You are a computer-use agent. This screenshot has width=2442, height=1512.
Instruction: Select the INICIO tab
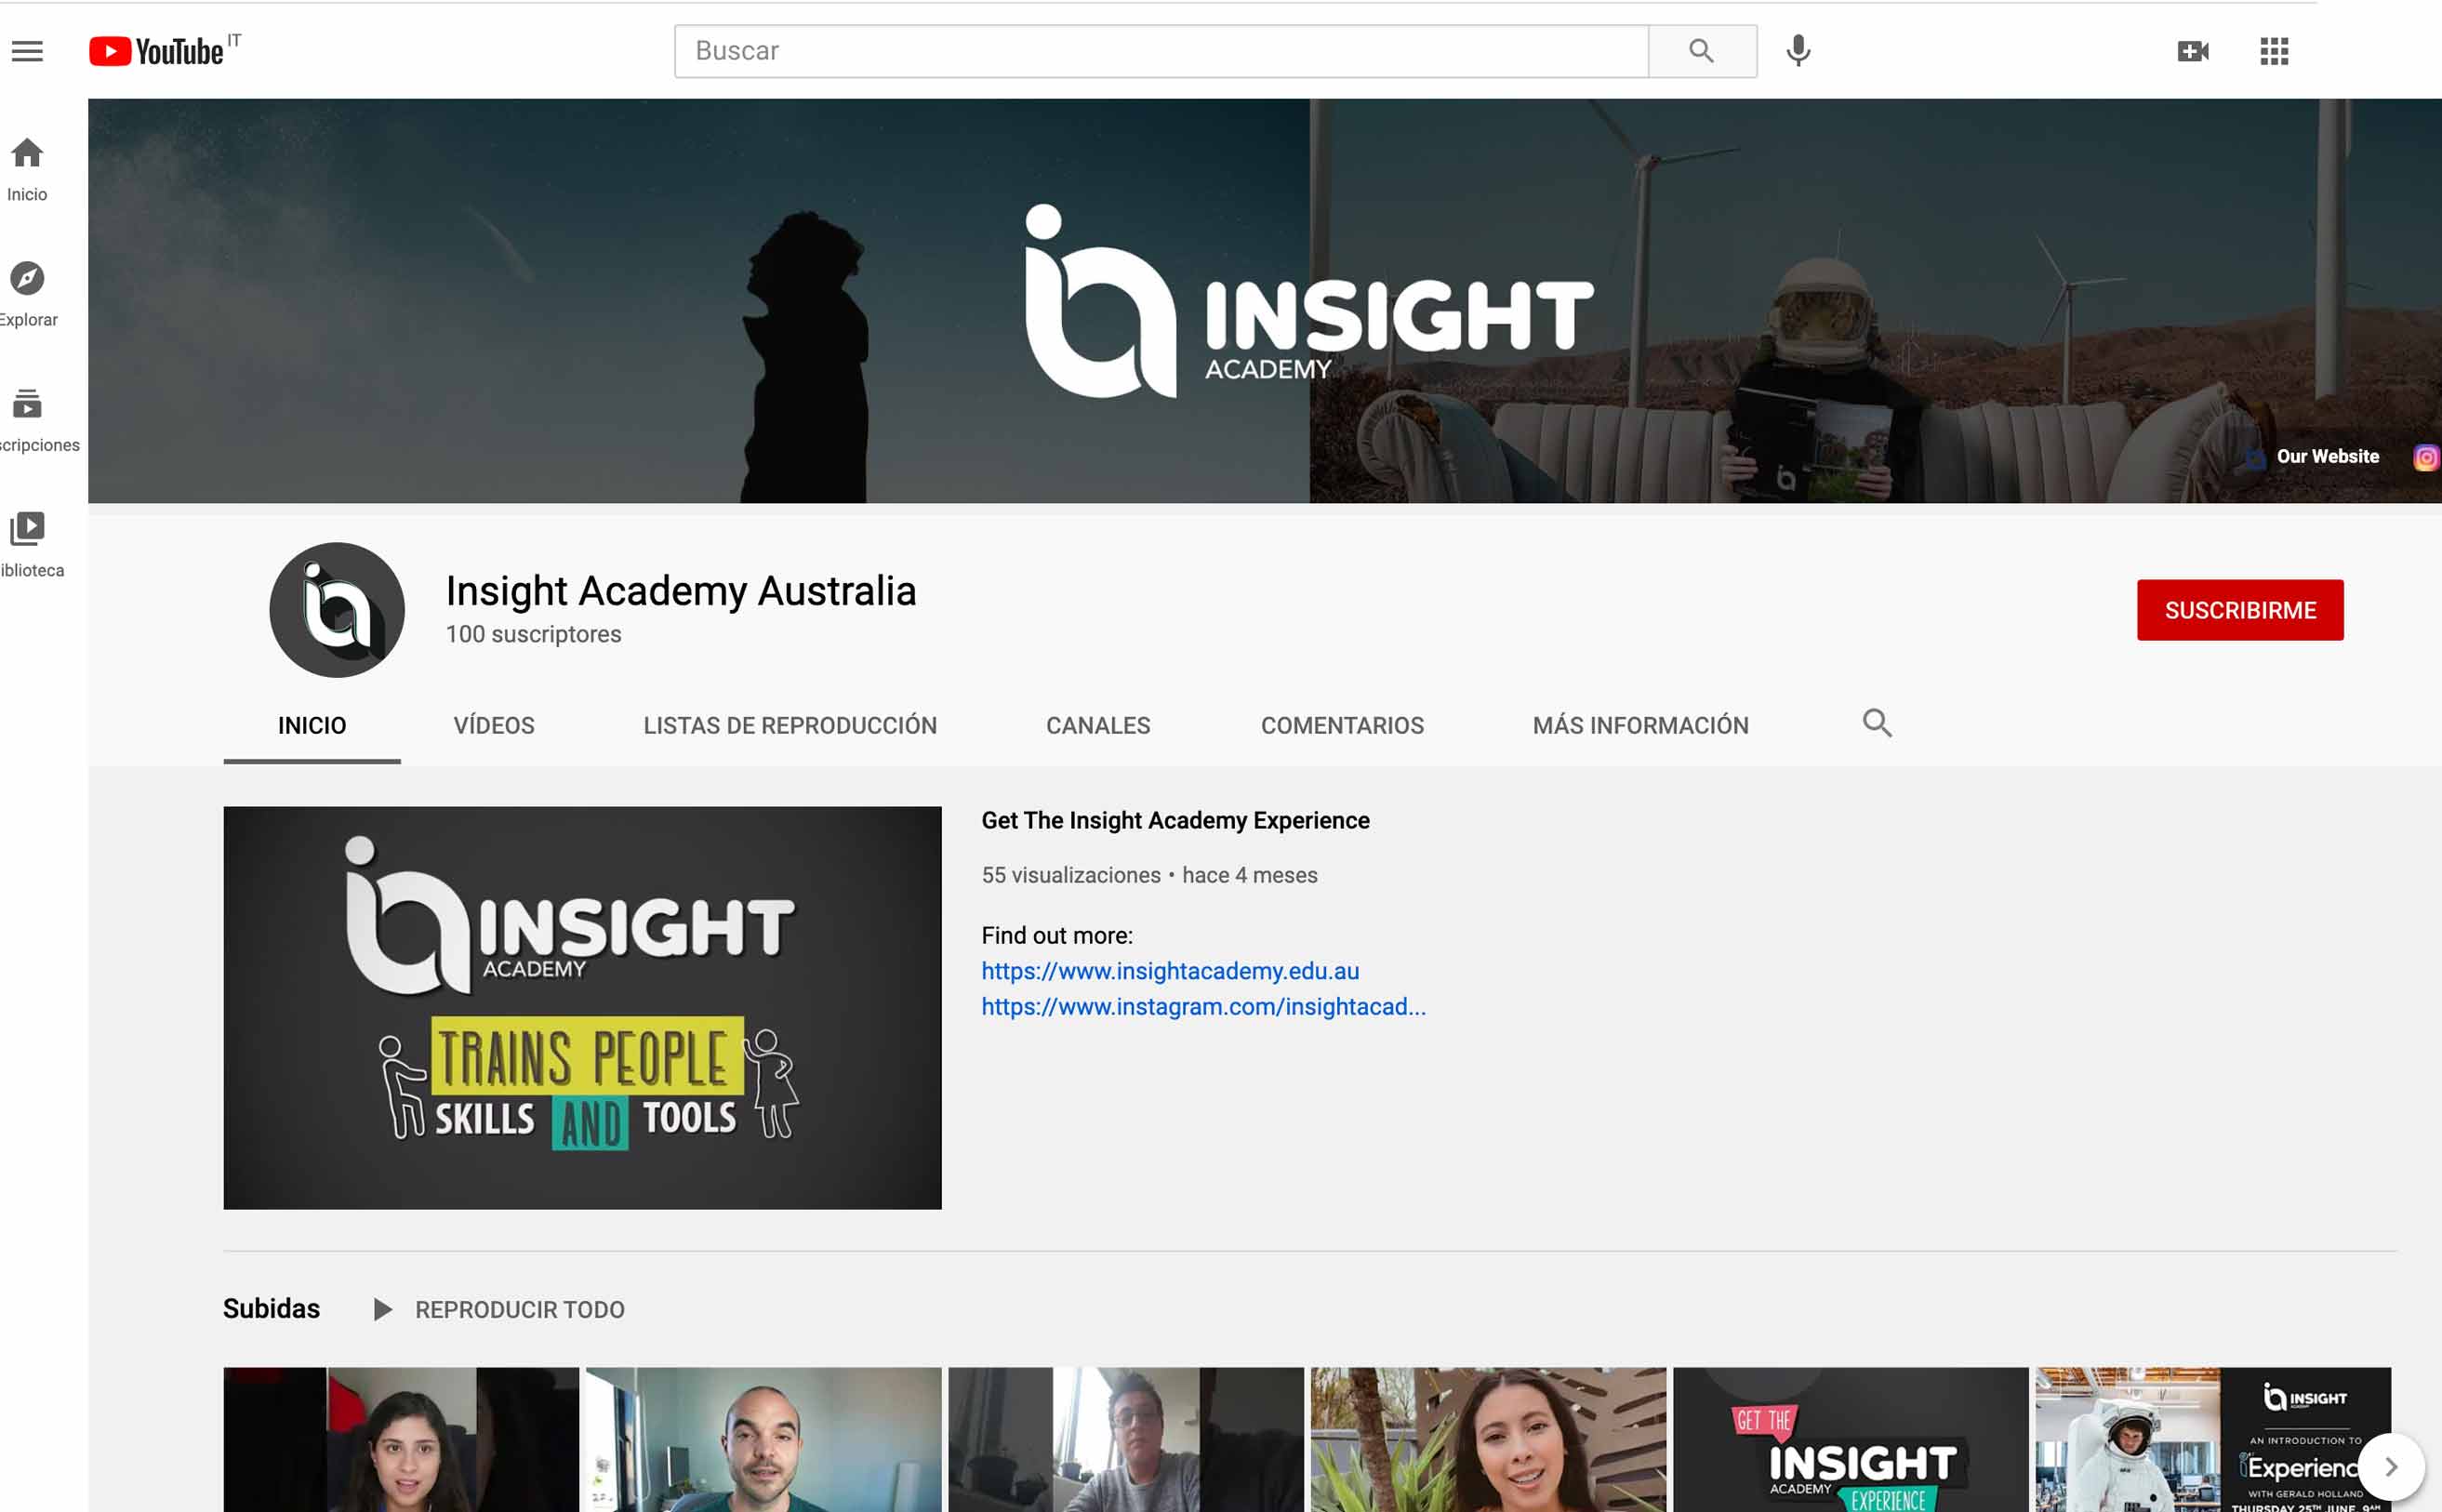pyautogui.click(x=312, y=725)
